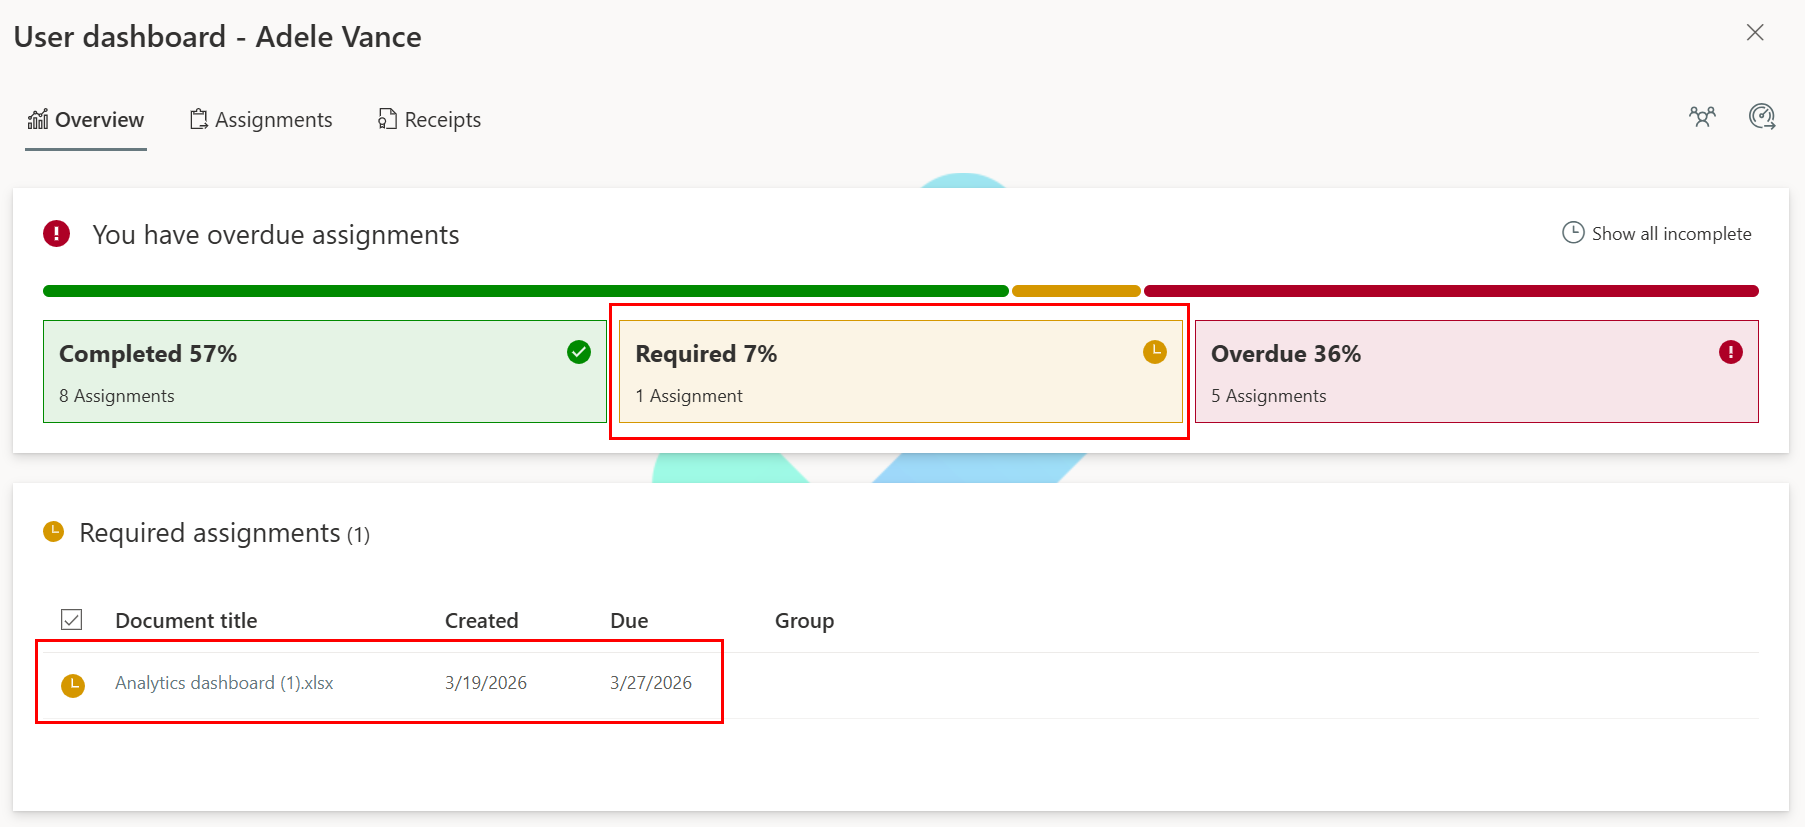
Task: Click the Overdue 36% summary card
Action: click(x=1475, y=371)
